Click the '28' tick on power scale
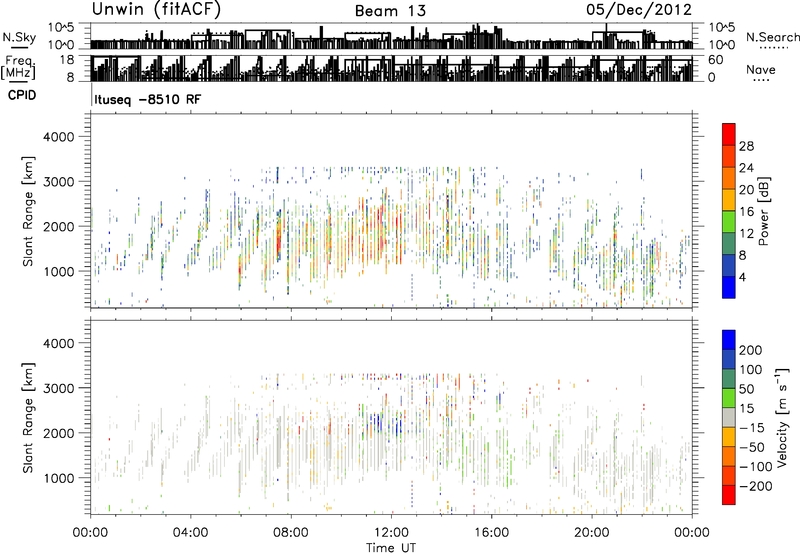800x554 pixels. tap(746, 146)
